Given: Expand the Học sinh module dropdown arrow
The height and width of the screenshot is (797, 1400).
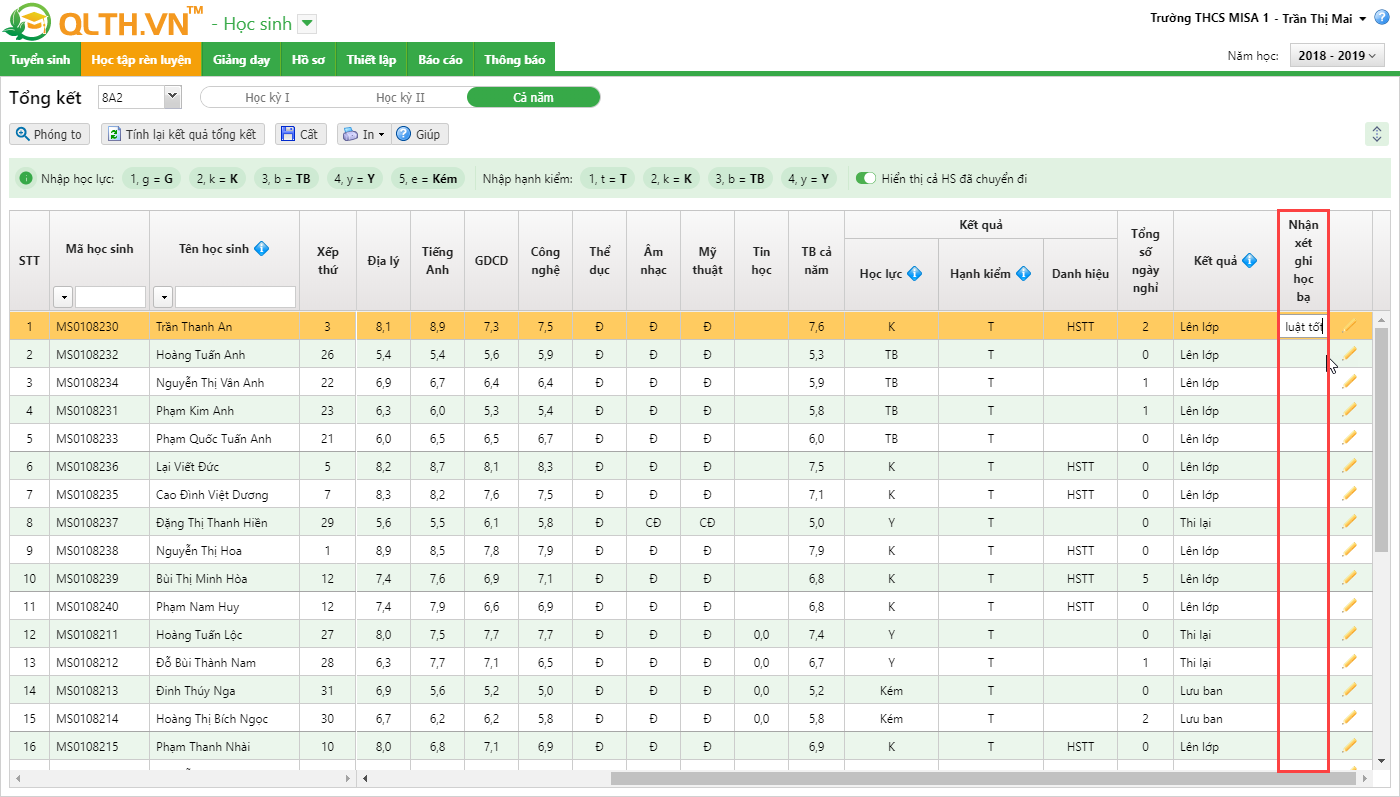Looking at the screenshot, I should (x=307, y=24).
